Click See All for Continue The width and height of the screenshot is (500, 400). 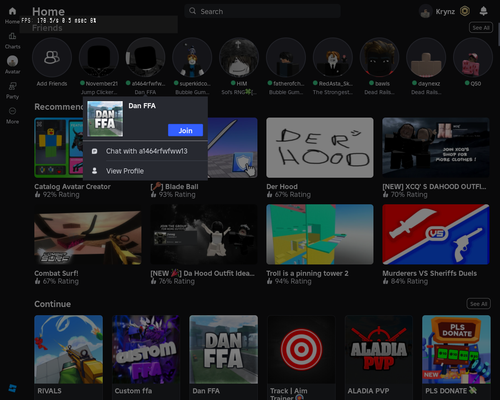tap(478, 304)
